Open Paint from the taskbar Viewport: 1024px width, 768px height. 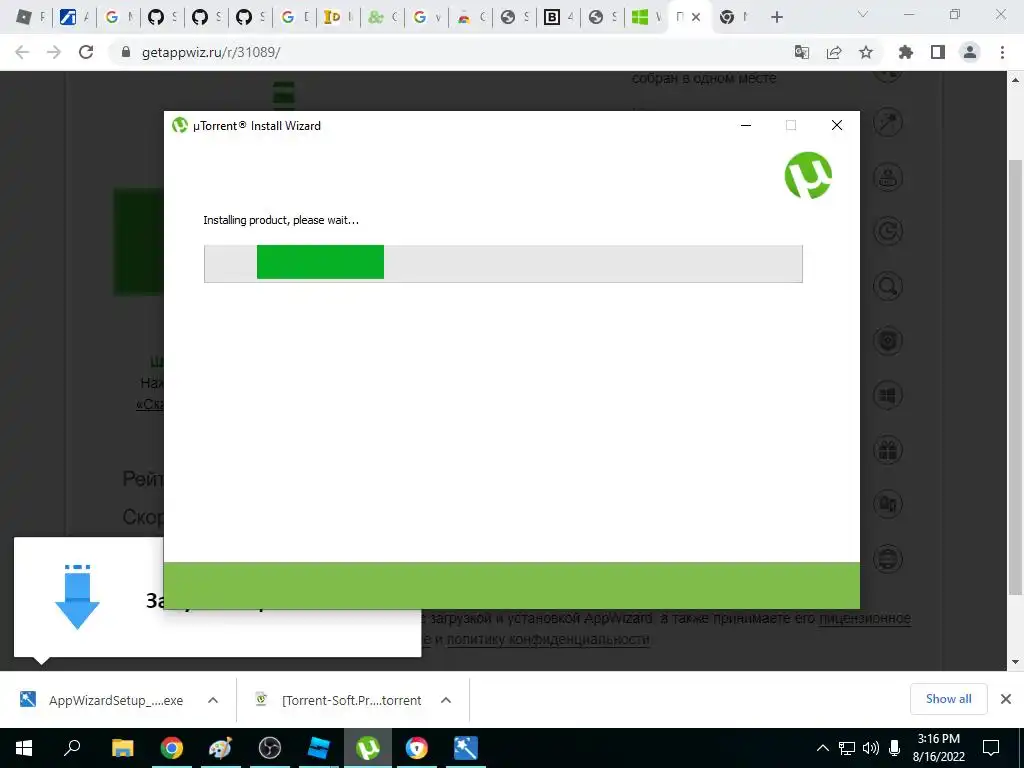220,748
